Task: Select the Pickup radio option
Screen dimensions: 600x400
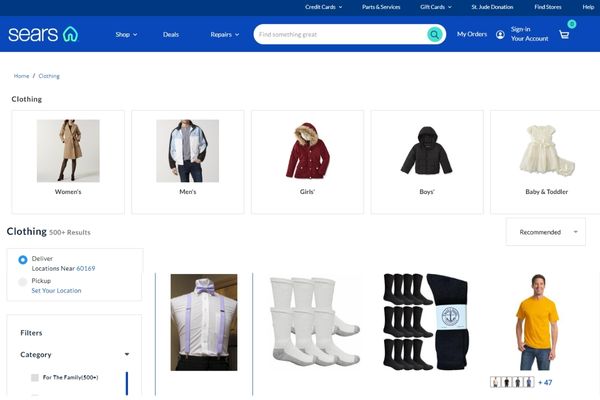Action: [x=23, y=282]
